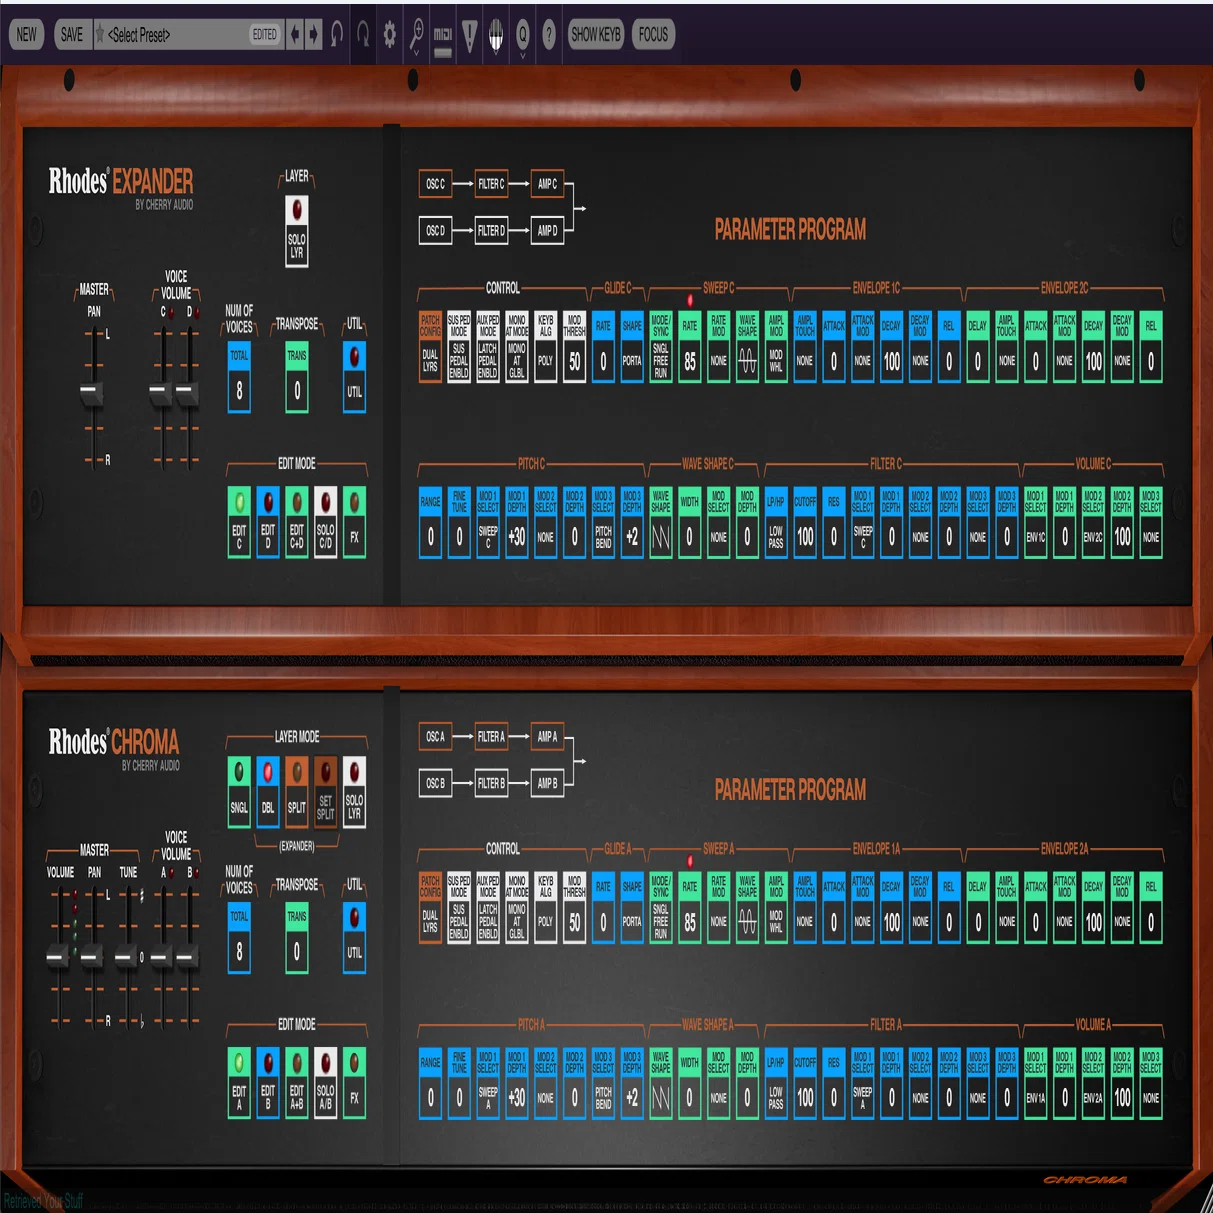Click the Chroma UTIL button
Viewport: 1213px width, 1213px height.
coord(354,938)
